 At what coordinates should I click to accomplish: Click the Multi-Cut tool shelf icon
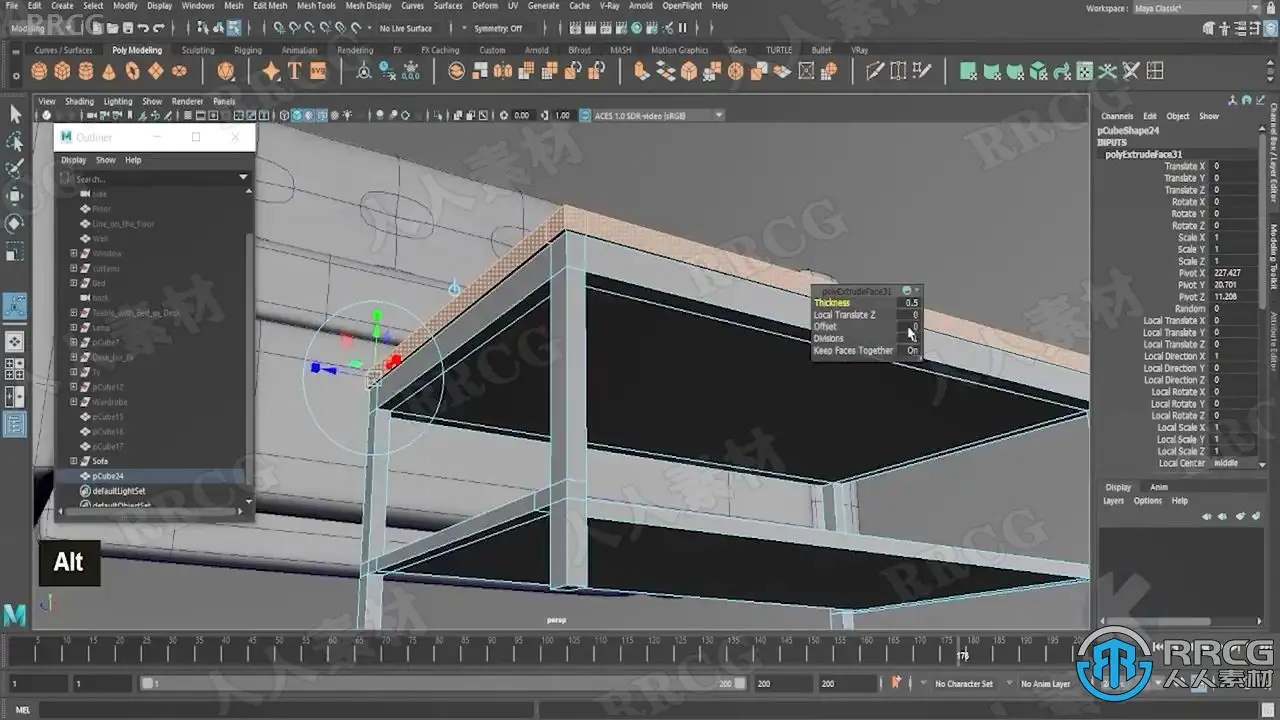tap(875, 71)
